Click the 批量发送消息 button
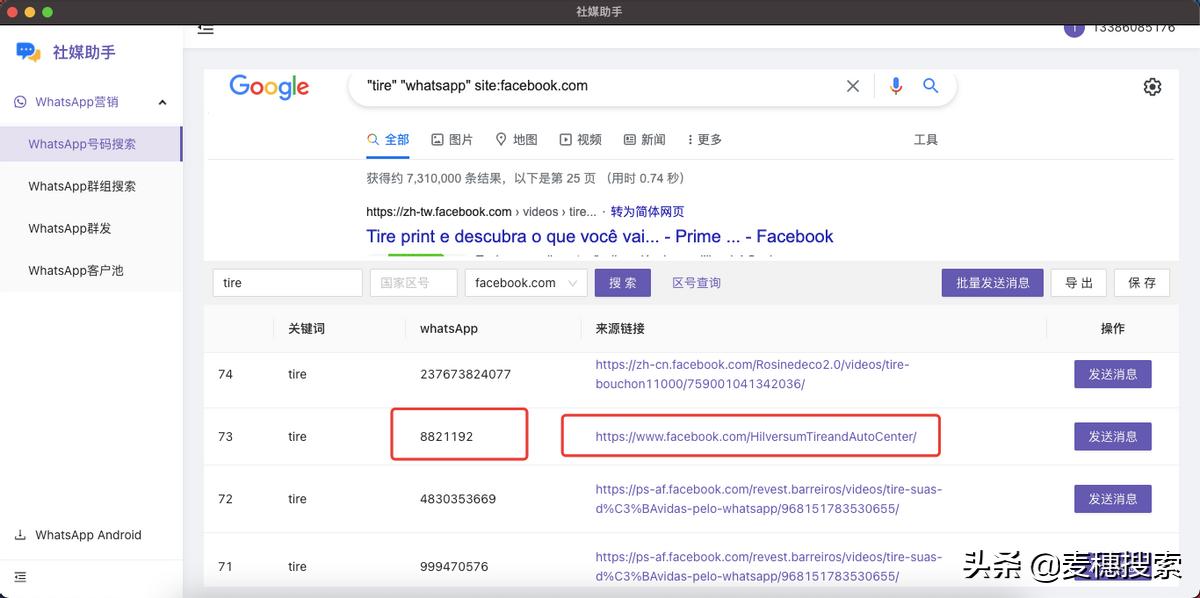 pos(992,283)
